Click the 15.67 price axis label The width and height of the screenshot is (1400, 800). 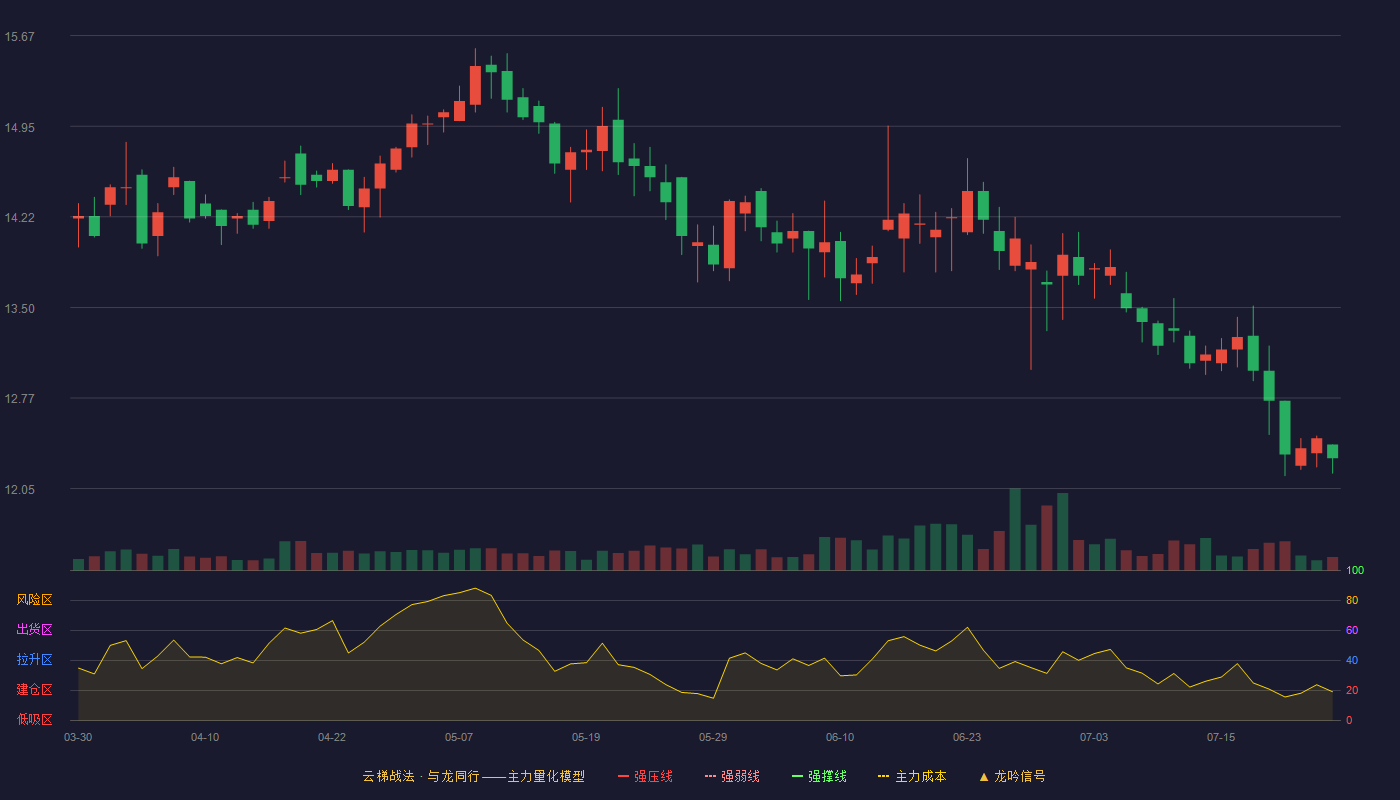click(x=20, y=37)
